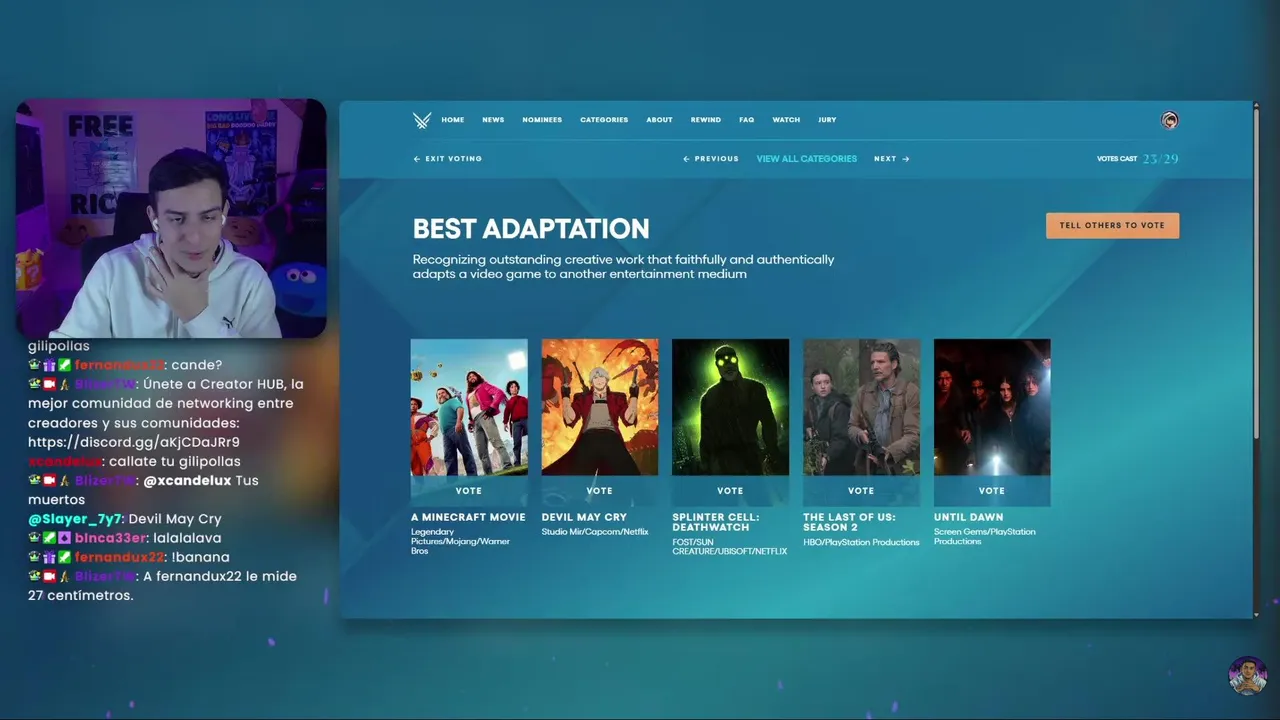This screenshot has height=720, width=1280.
Task: Select Splinter Cell Deathwatch poster thumbnail
Action: (x=730, y=407)
